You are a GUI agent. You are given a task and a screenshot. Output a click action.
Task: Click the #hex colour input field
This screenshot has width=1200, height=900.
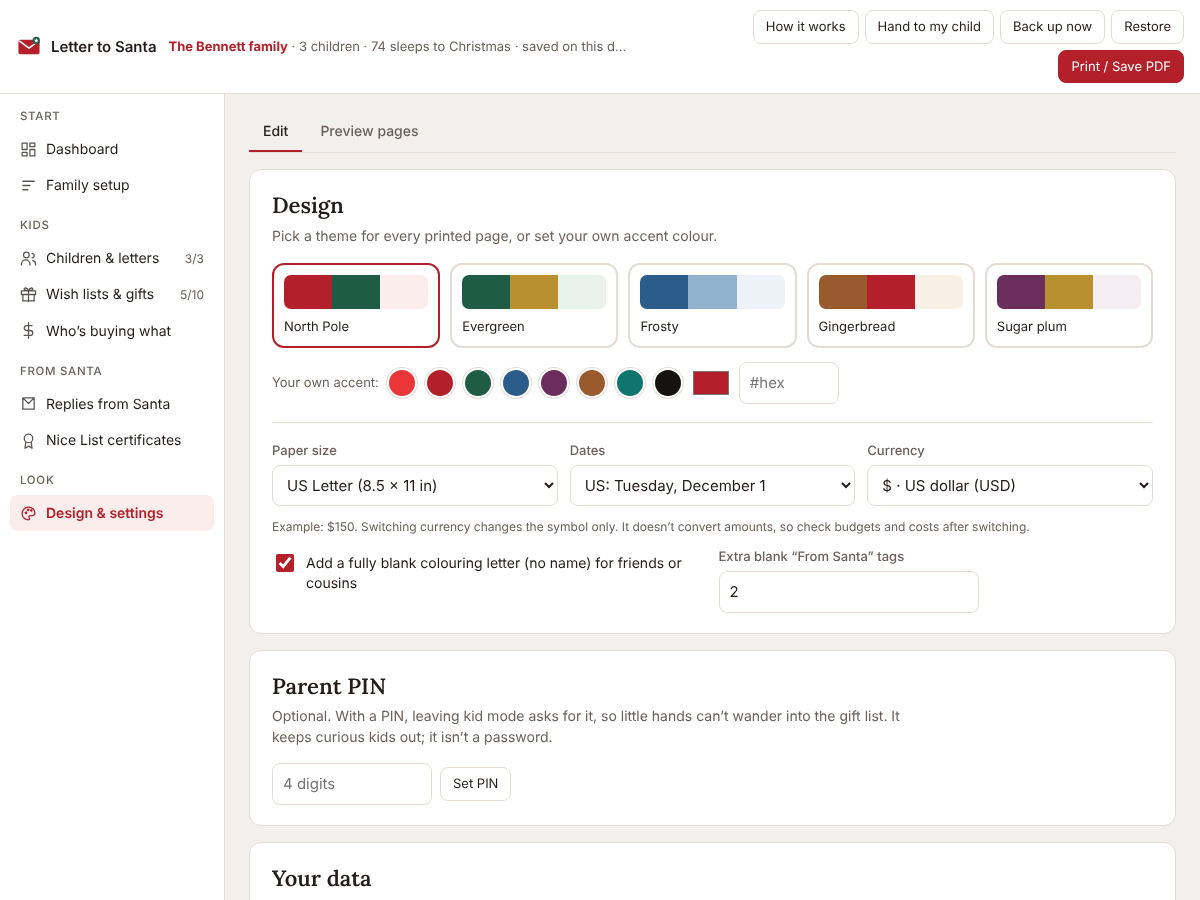[789, 383]
